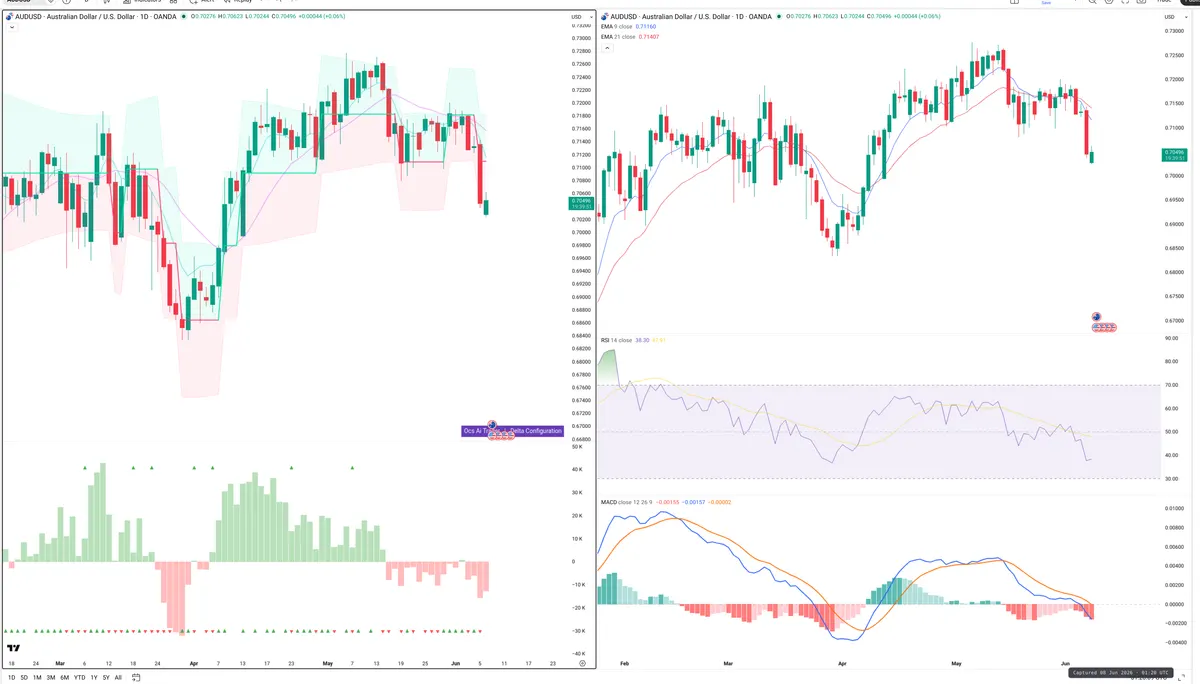Select the RSI 14 close legend
1200x684 pixels.
616,340
